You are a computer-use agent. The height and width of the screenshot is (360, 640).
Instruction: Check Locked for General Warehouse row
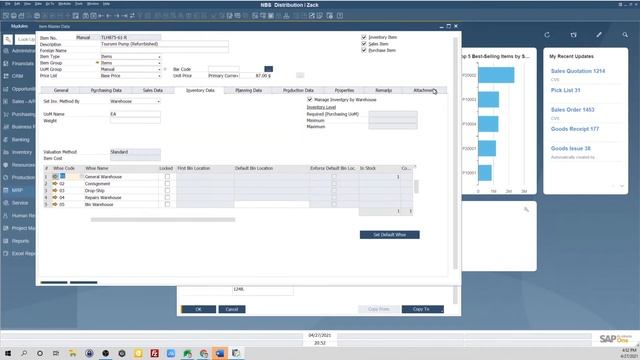pyautogui.click(x=167, y=177)
